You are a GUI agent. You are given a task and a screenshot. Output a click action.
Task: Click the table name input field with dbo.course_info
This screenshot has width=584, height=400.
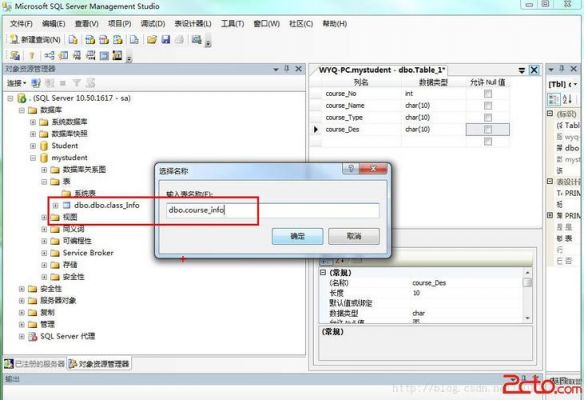(273, 210)
